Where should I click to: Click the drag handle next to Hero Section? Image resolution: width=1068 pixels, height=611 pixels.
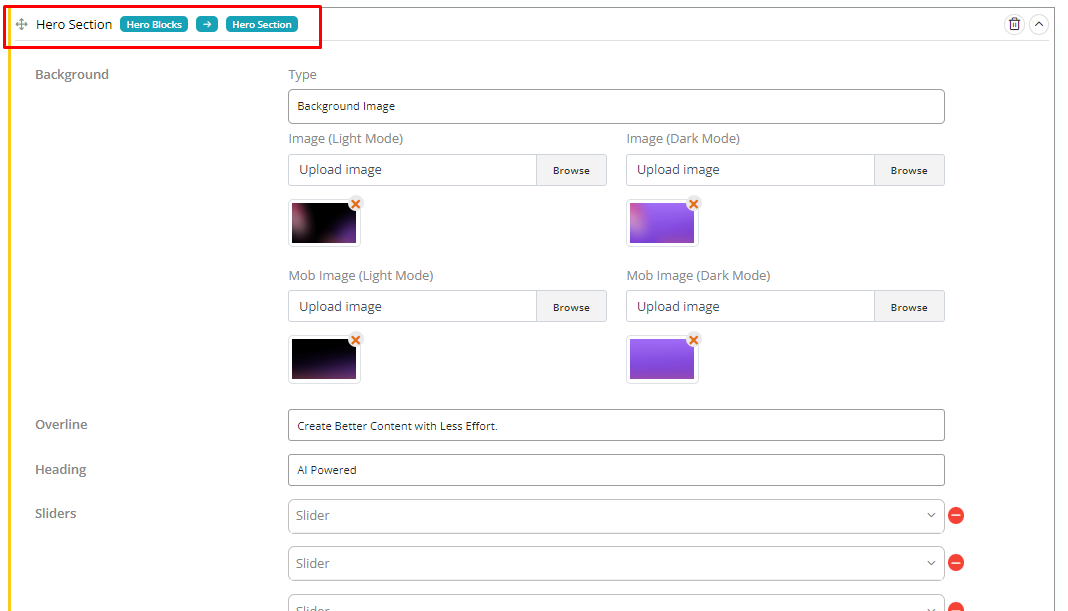point(22,25)
